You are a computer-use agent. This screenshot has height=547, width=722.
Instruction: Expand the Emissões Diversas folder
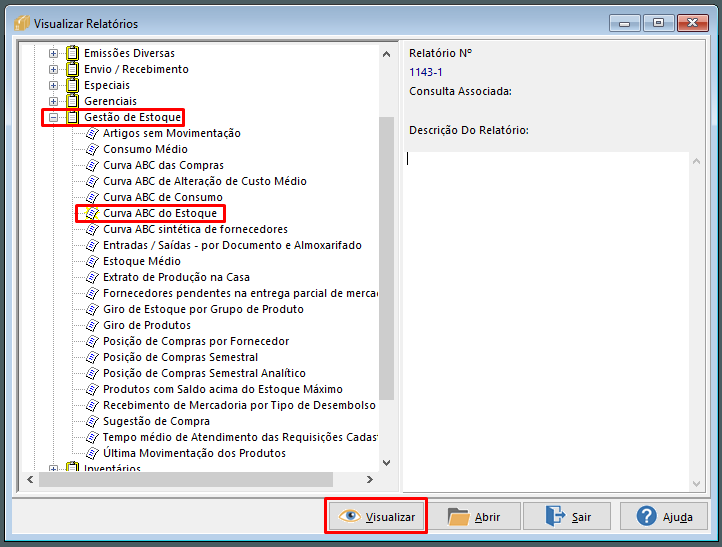click(x=53, y=53)
